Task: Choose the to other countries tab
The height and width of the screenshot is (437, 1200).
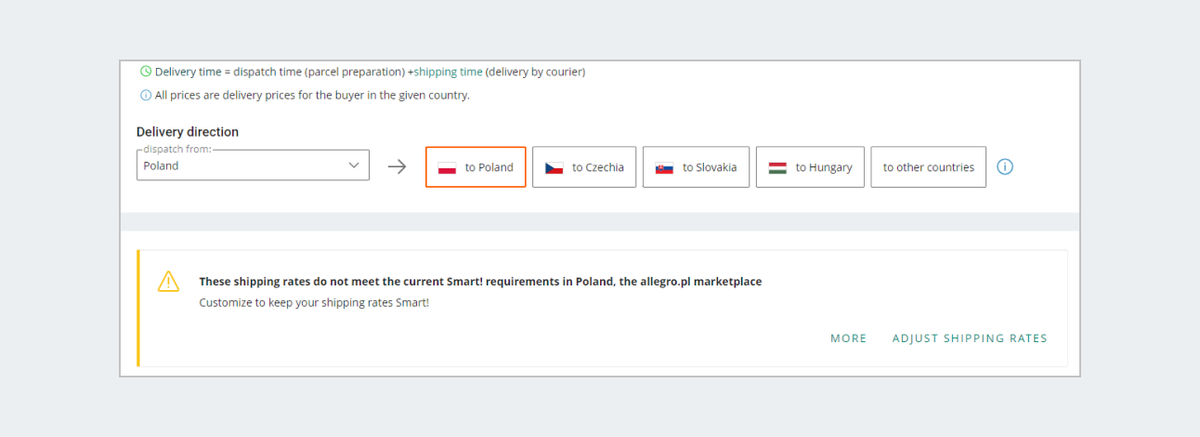Action: click(x=928, y=167)
